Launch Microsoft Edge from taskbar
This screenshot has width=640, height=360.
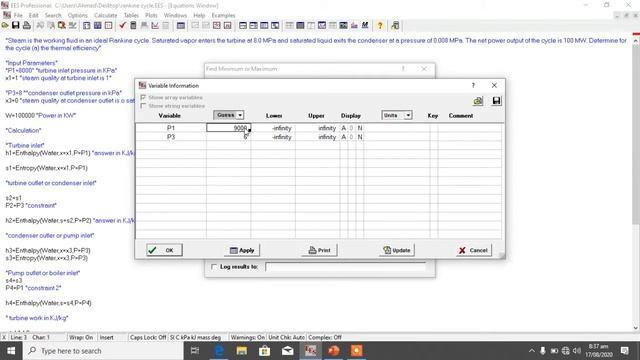click(x=219, y=351)
